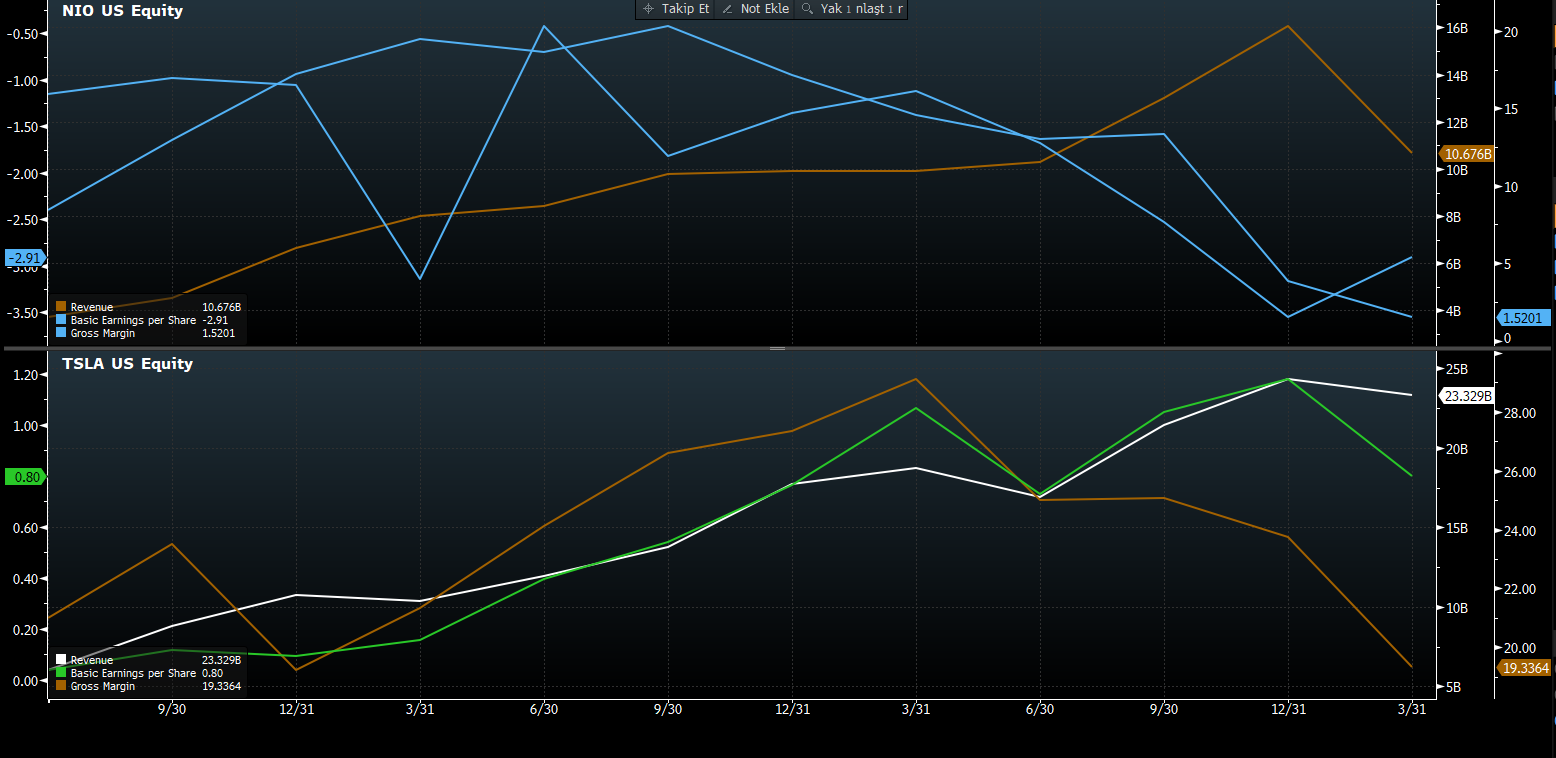Viewport: 1556px width, 758px height.
Task: Click the orange Gross Margin swatch in TSLA legend
Action: tap(61, 686)
